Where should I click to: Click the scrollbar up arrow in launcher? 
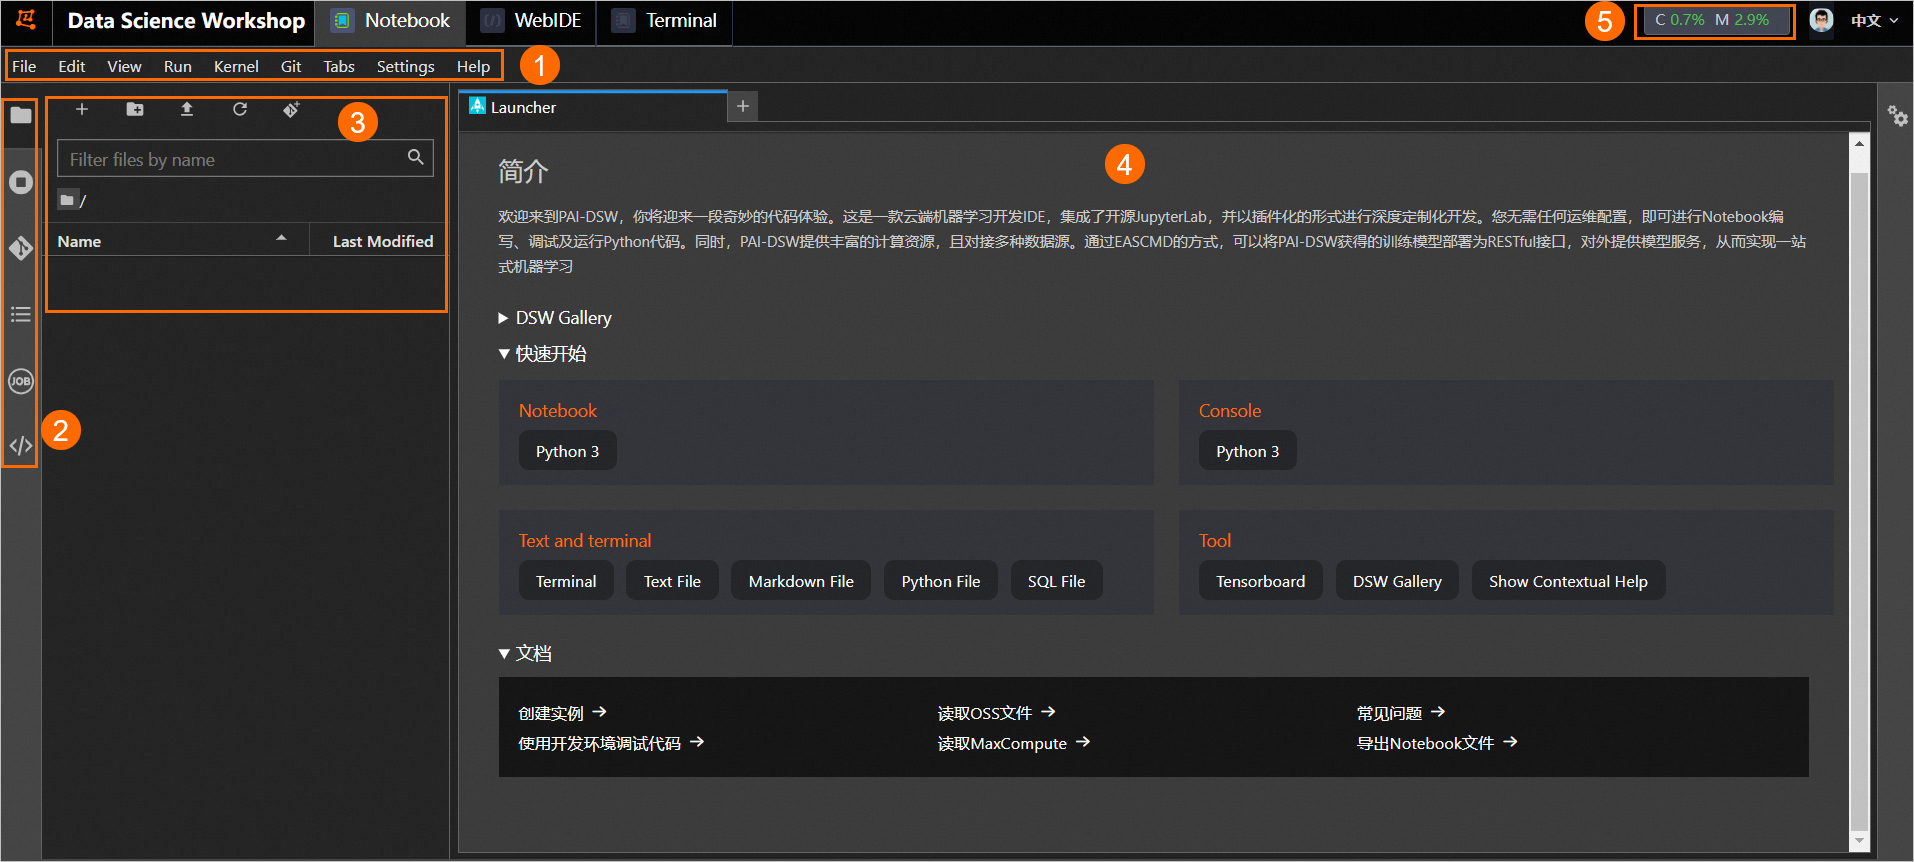(x=1859, y=142)
